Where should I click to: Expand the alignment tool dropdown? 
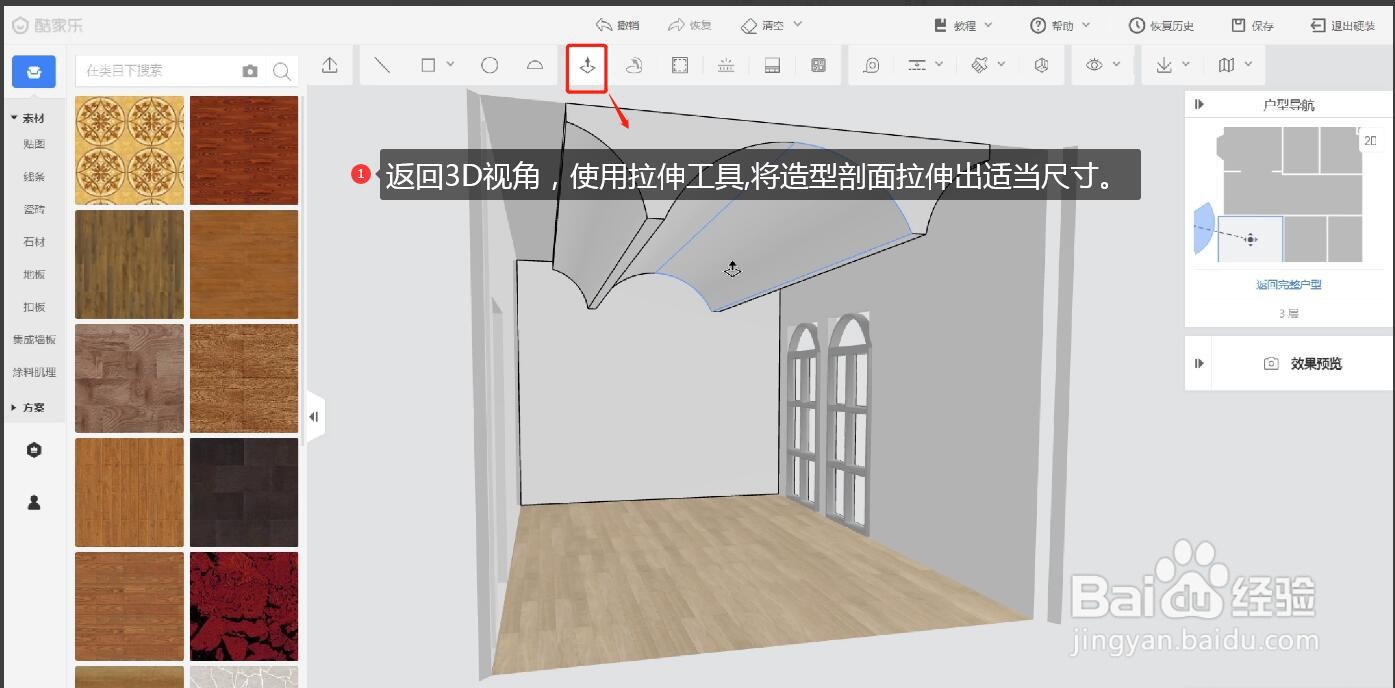tap(939, 65)
